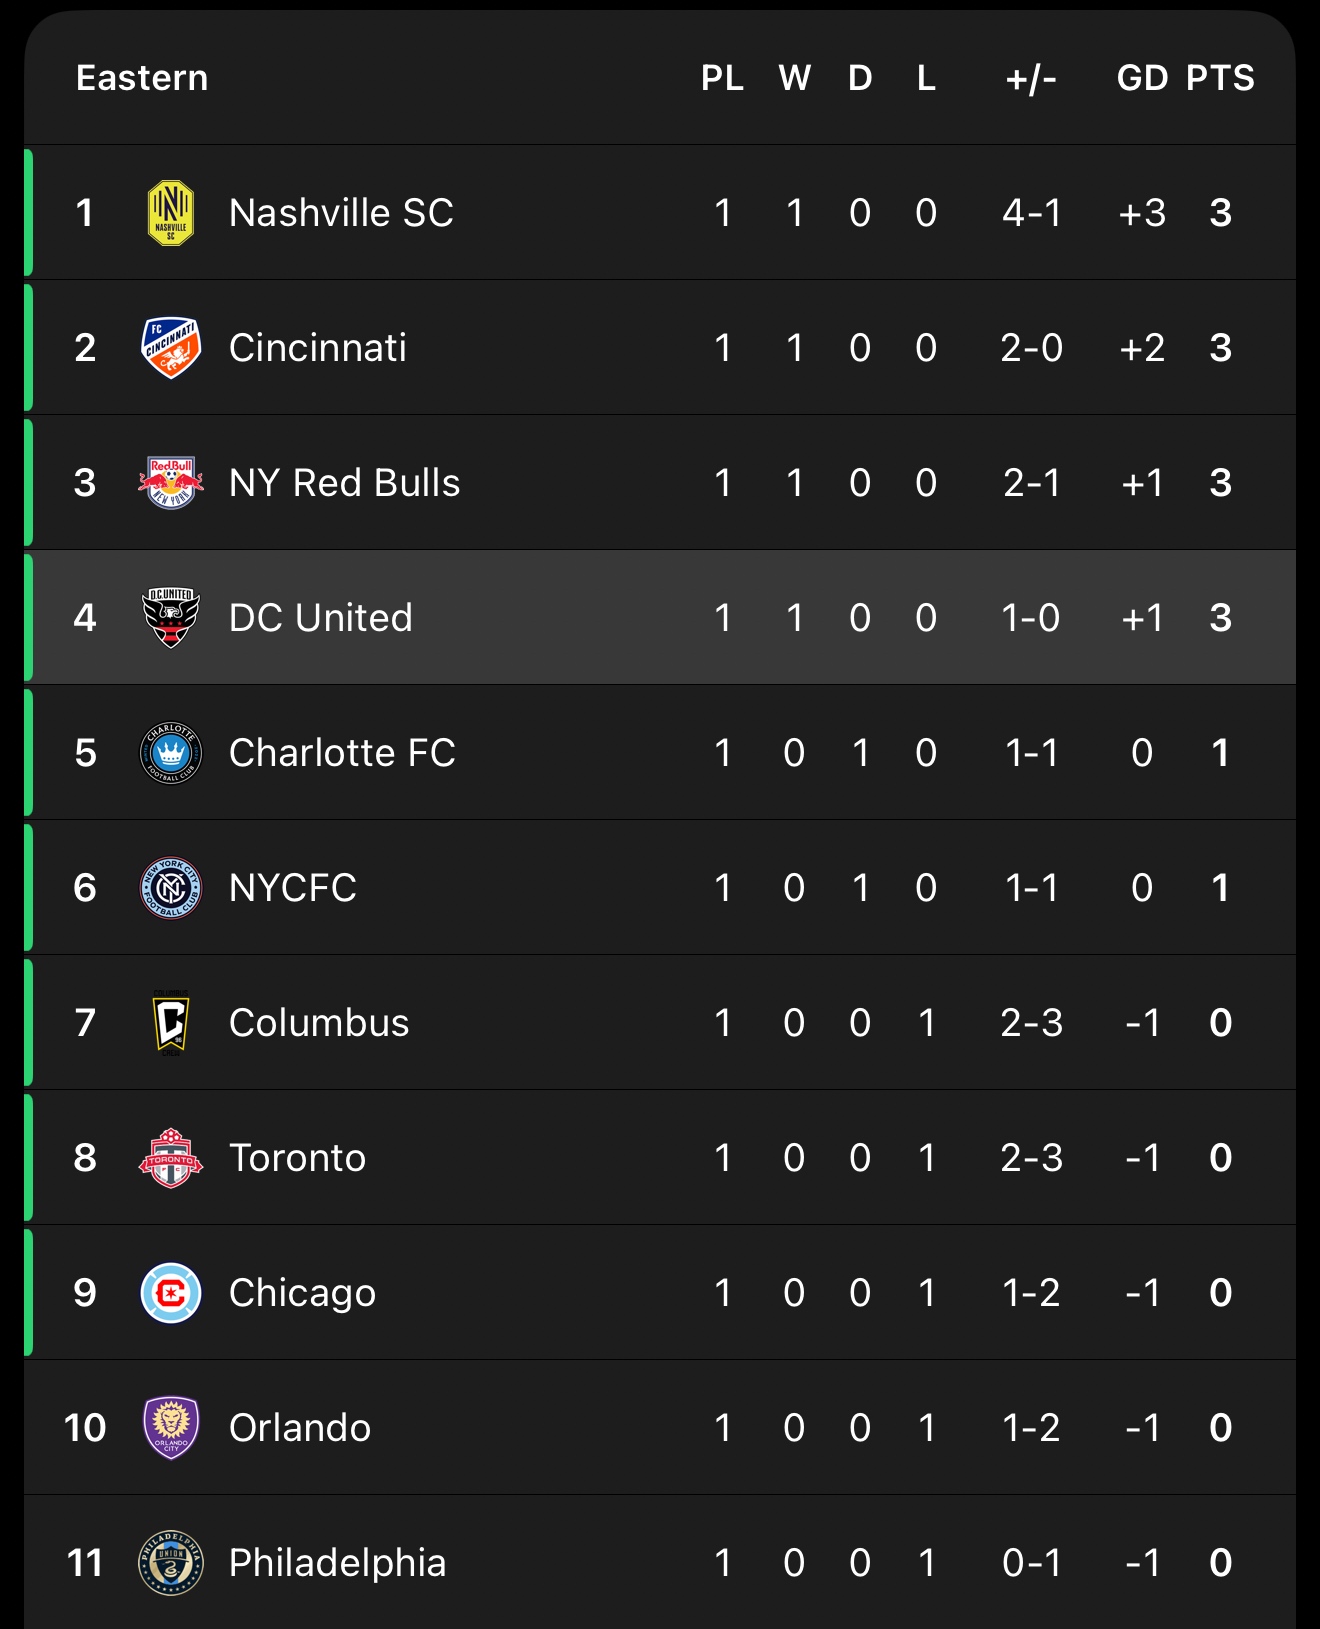Select the Toronto FC crest
The height and width of the screenshot is (1629, 1320).
[x=171, y=1158]
